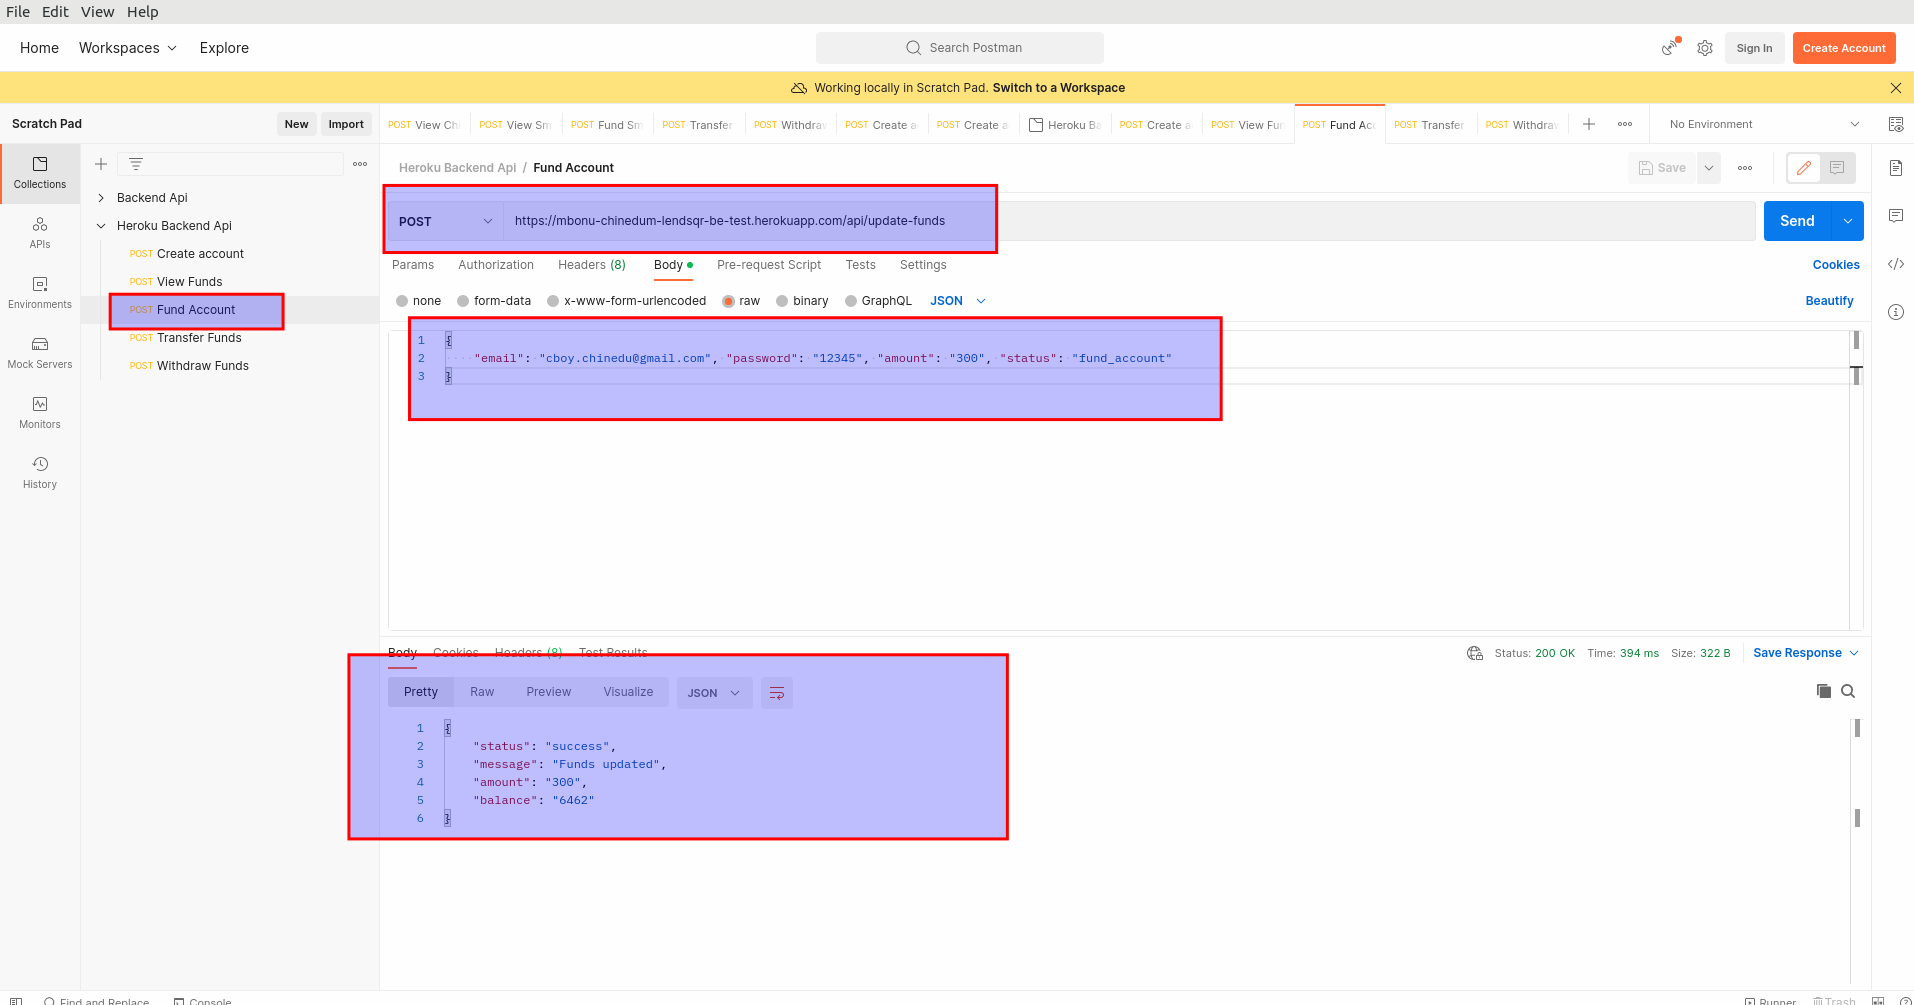Open the POST method dropdown
The height and width of the screenshot is (1005, 1914).
coord(445,221)
